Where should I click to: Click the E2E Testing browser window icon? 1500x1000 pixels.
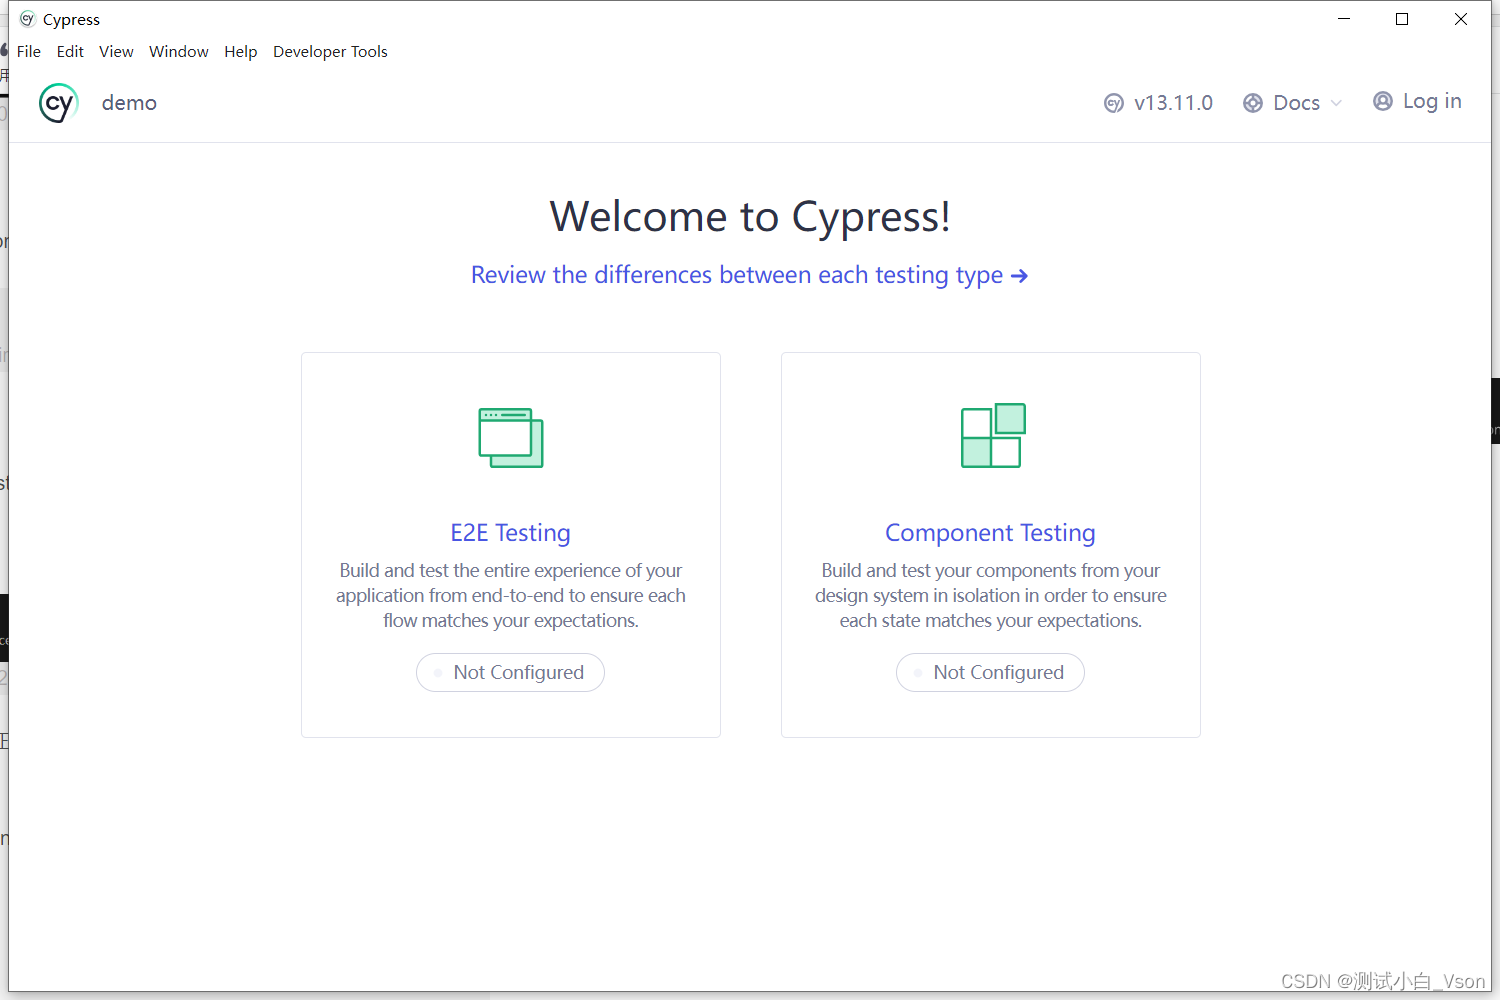point(510,437)
